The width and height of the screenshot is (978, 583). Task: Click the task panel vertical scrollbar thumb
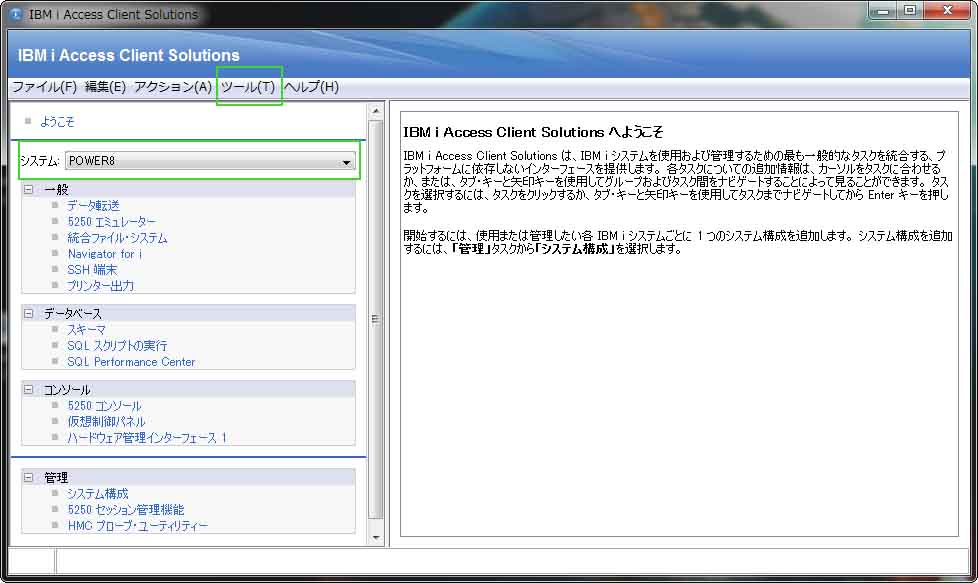coord(376,319)
